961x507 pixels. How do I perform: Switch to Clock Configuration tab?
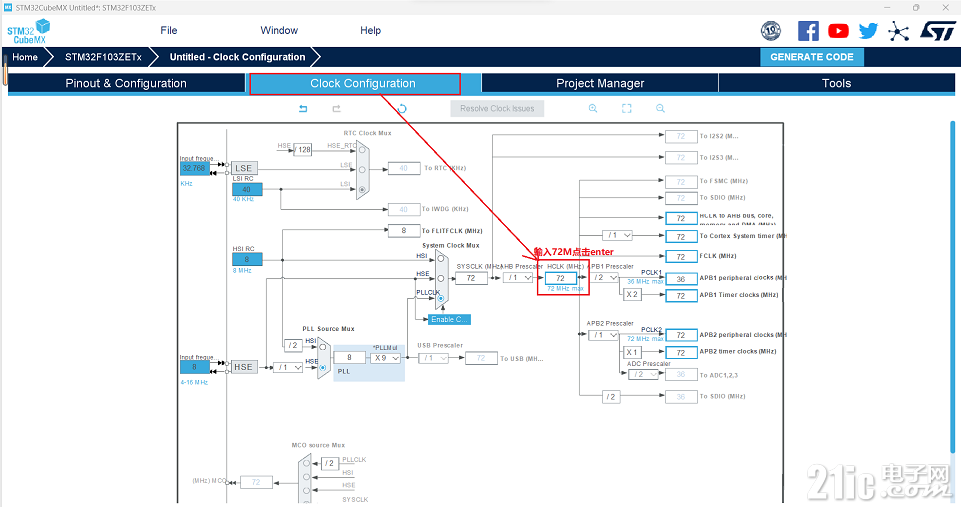(x=363, y=83)
